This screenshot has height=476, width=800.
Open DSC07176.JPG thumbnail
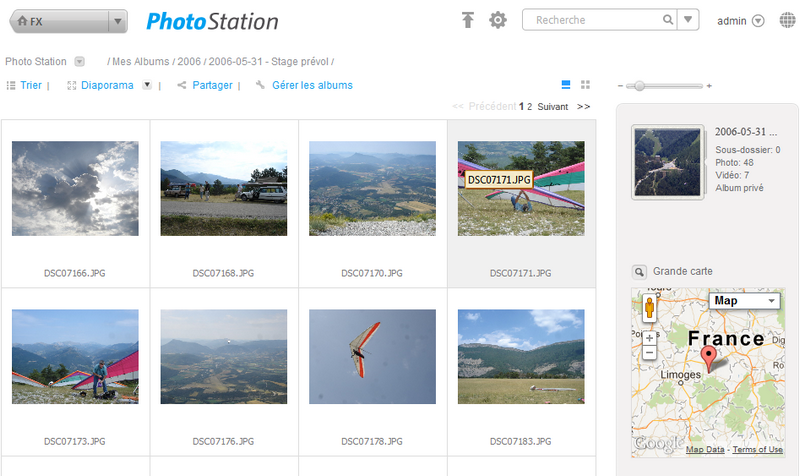223,357
